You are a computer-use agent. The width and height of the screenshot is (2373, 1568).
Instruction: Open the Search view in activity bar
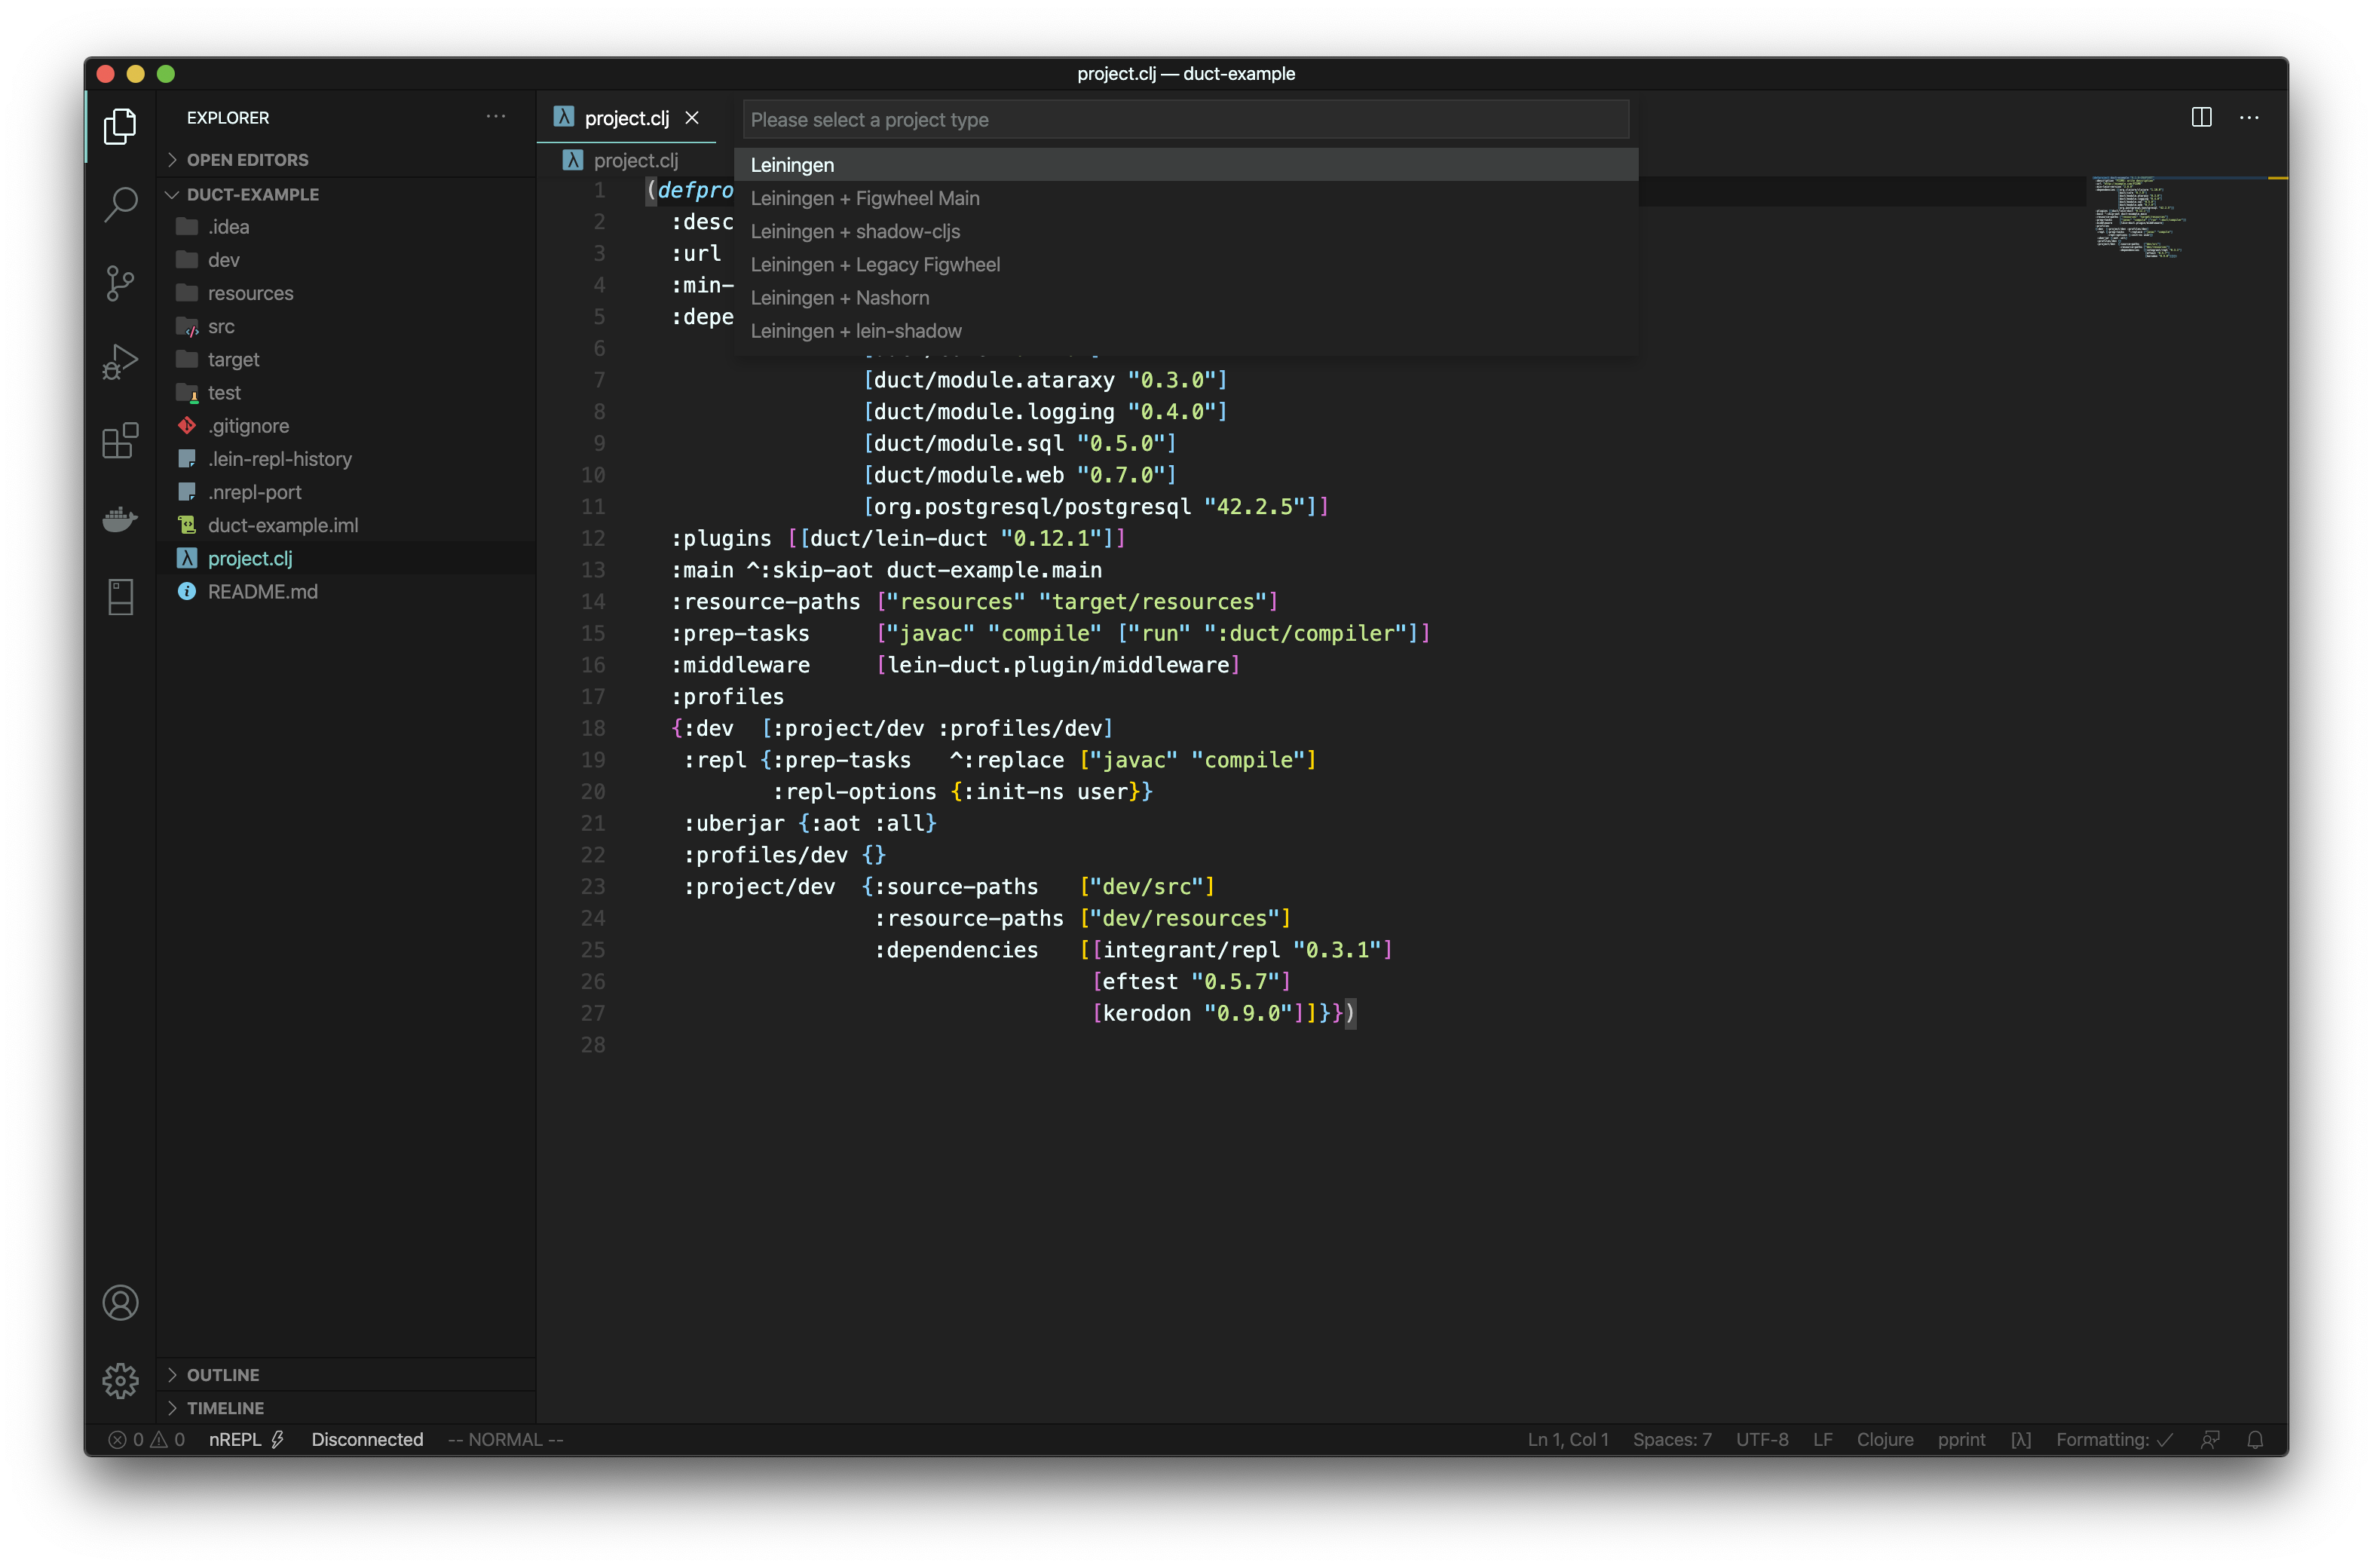pyautogui.click(x=120, y=204)
